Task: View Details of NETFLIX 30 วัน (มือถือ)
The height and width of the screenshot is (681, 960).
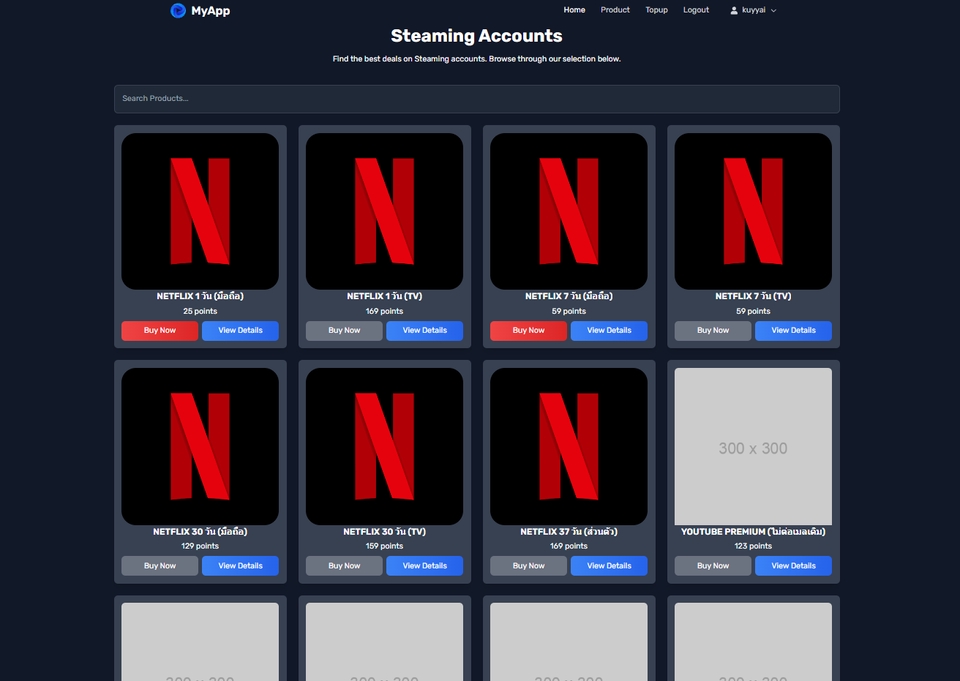Action: click(x=240, y=566)
